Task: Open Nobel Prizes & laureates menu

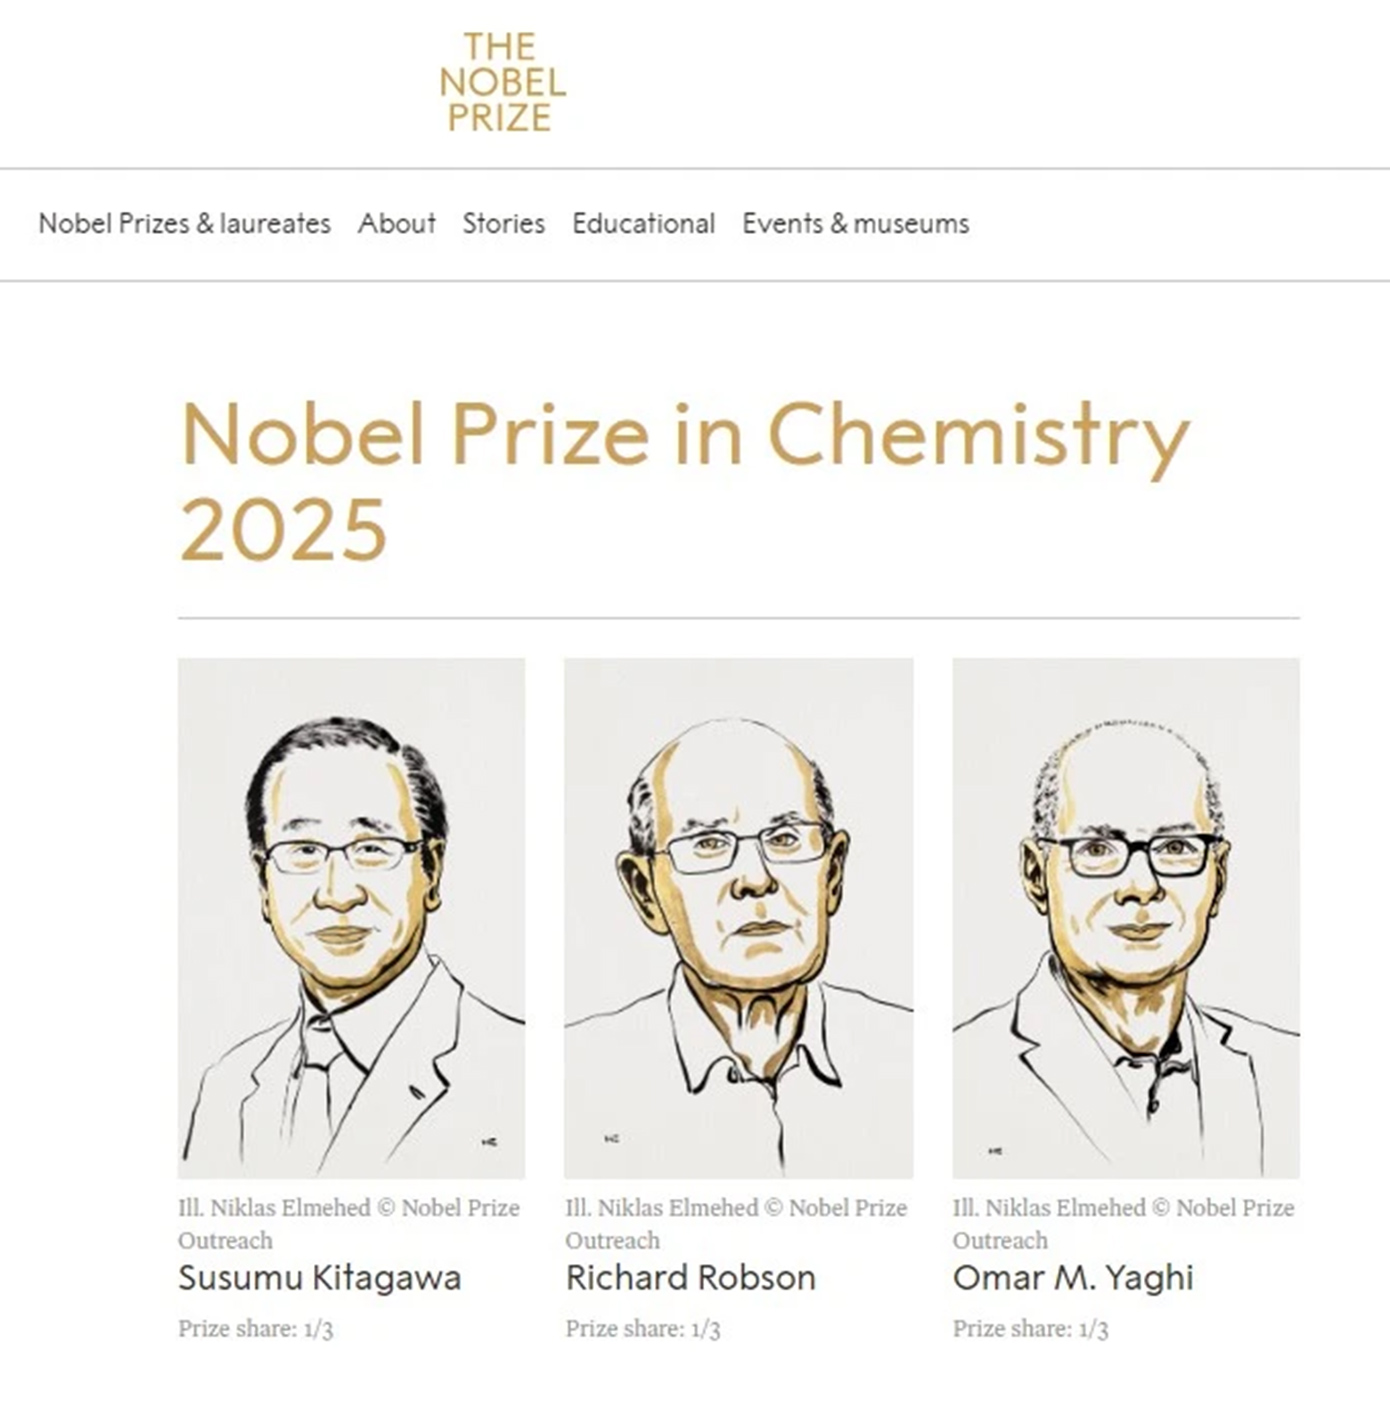Action: click(x=184, y=223)
